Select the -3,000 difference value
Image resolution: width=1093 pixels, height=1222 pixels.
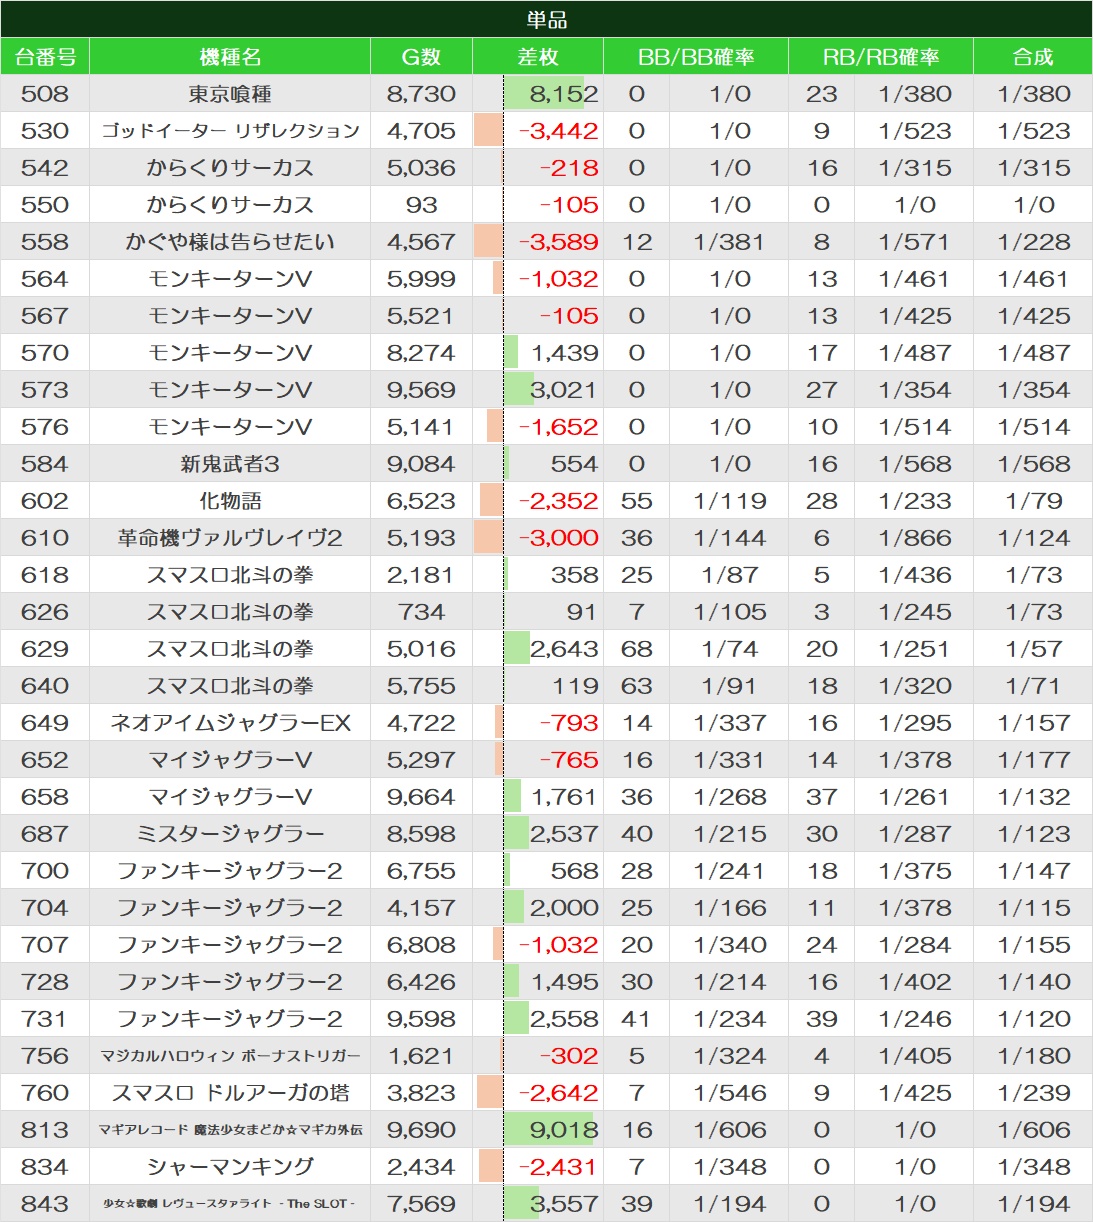click(558, 538)
